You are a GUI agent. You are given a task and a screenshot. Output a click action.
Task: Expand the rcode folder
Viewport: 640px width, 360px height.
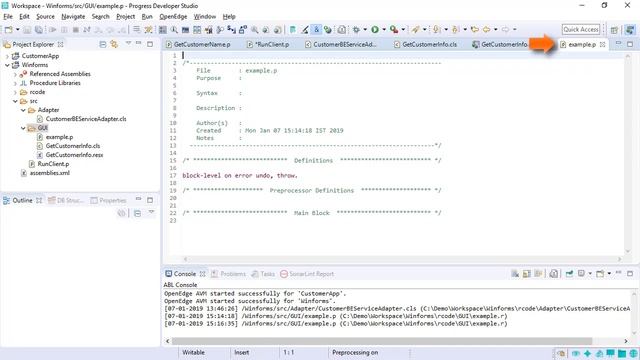point(16,92)
